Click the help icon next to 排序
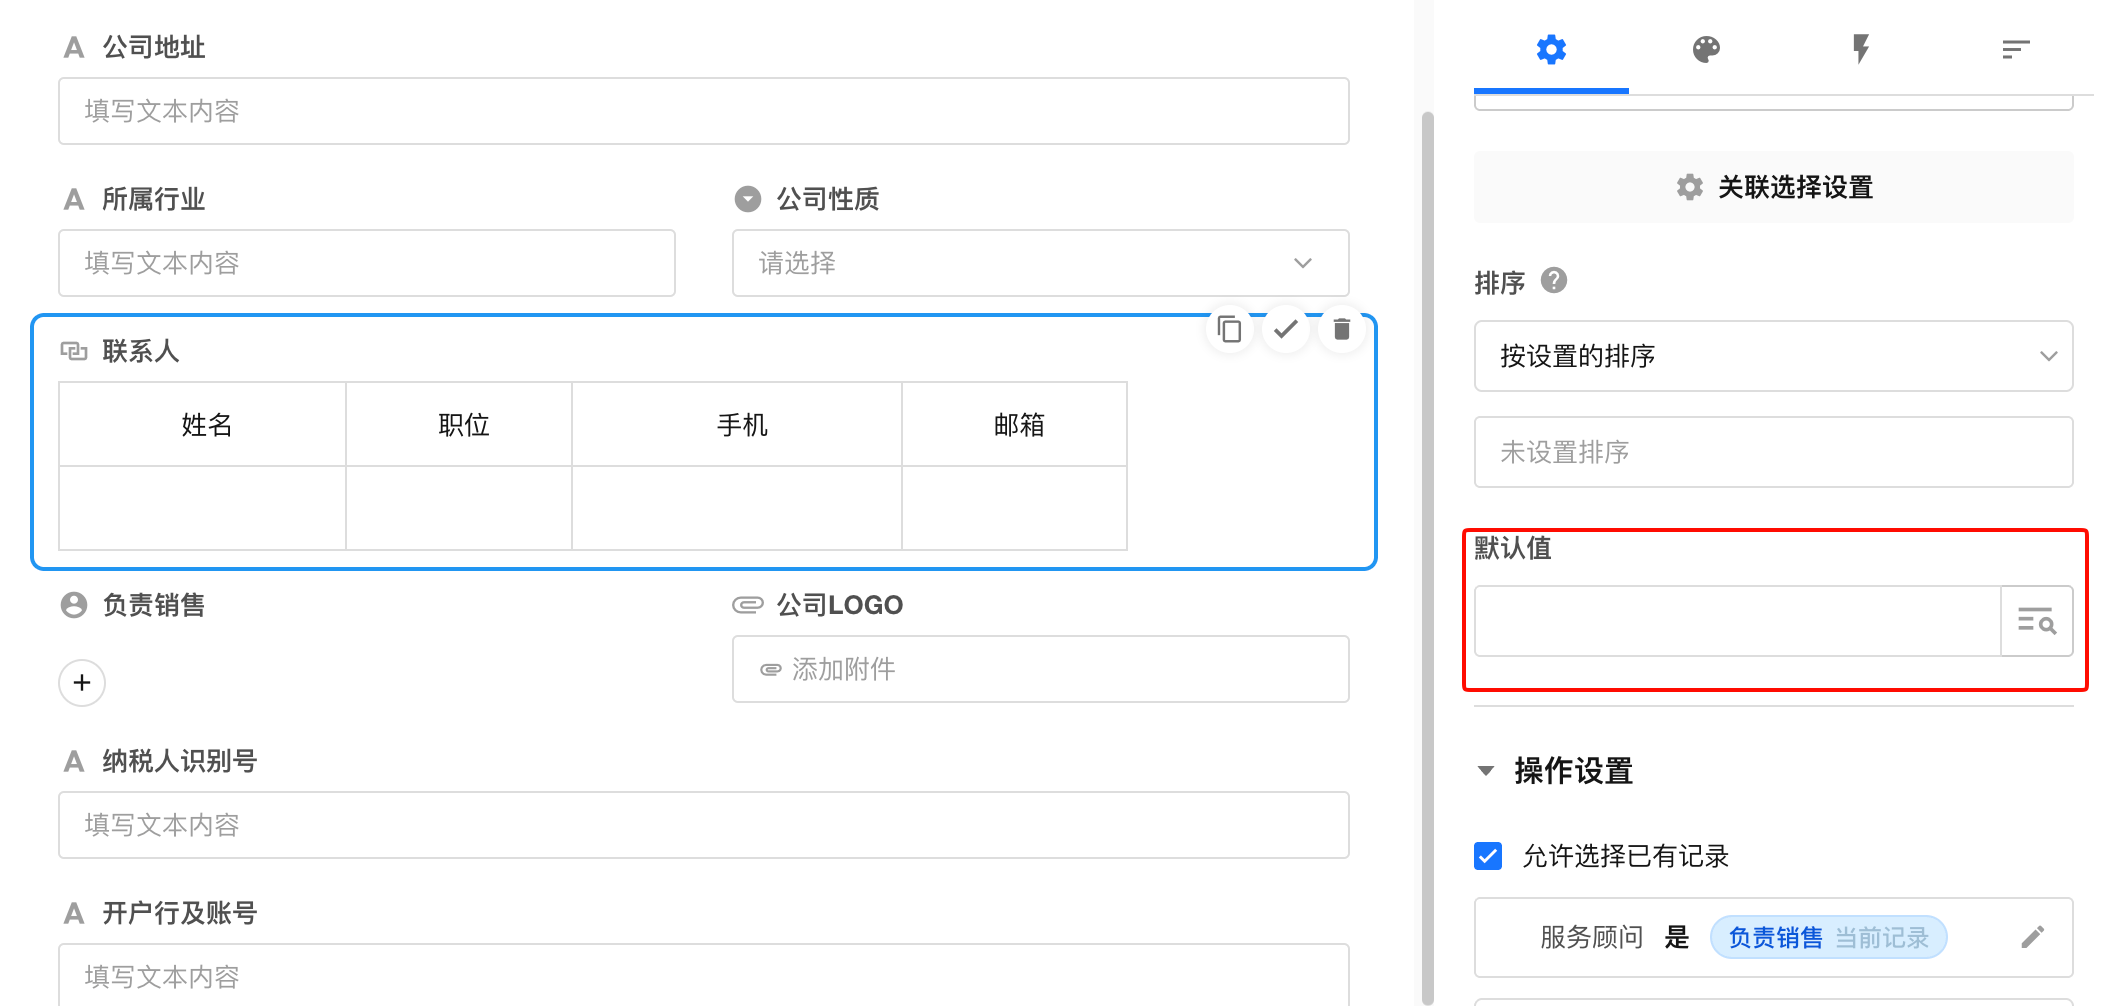This screenshot has width=2116, height=1006. click(1553, 281)
